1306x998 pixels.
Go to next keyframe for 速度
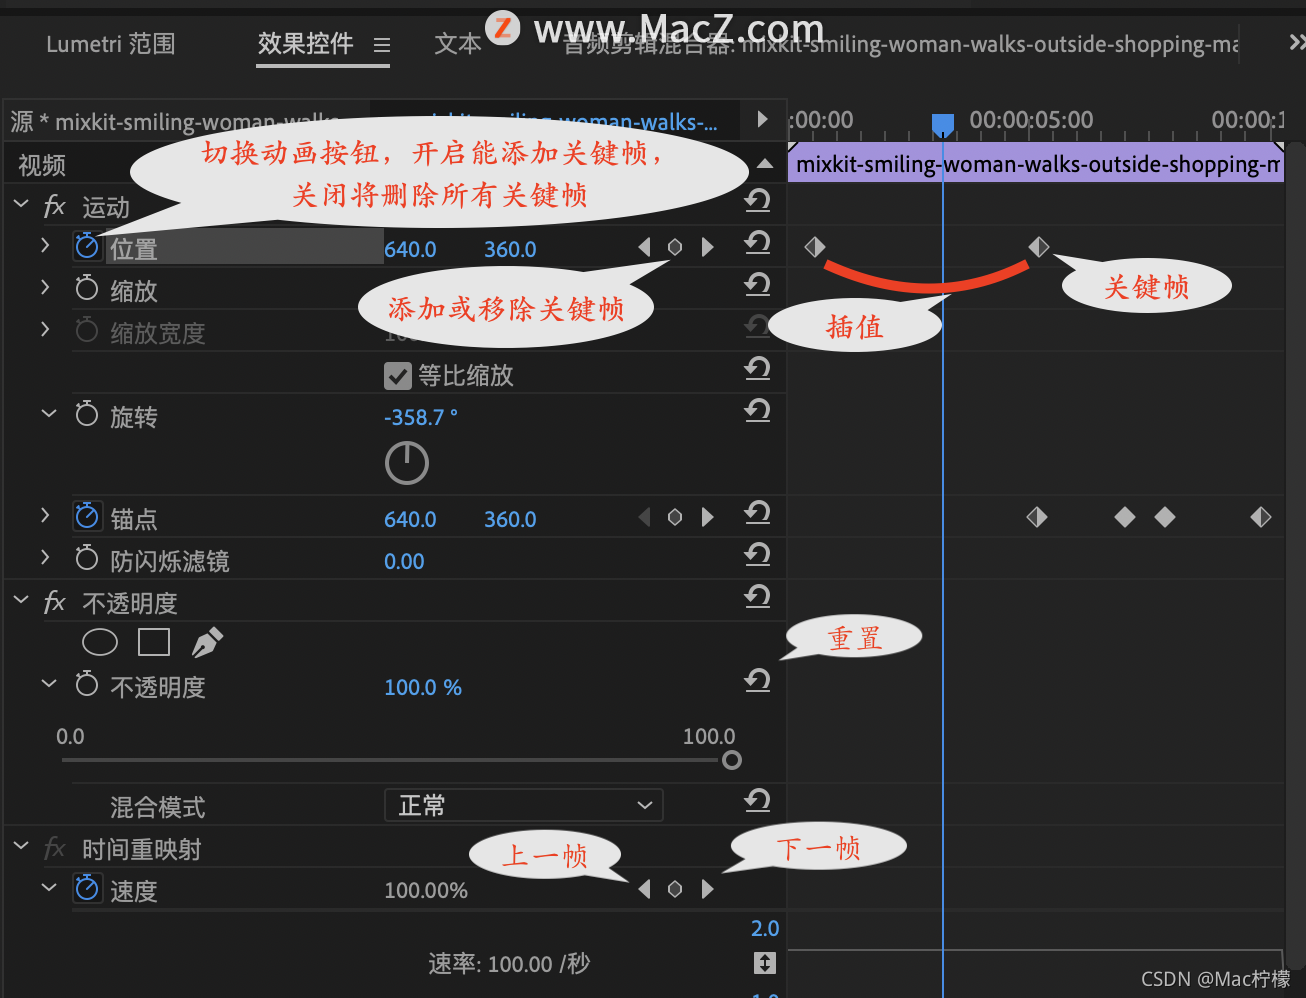708,889
